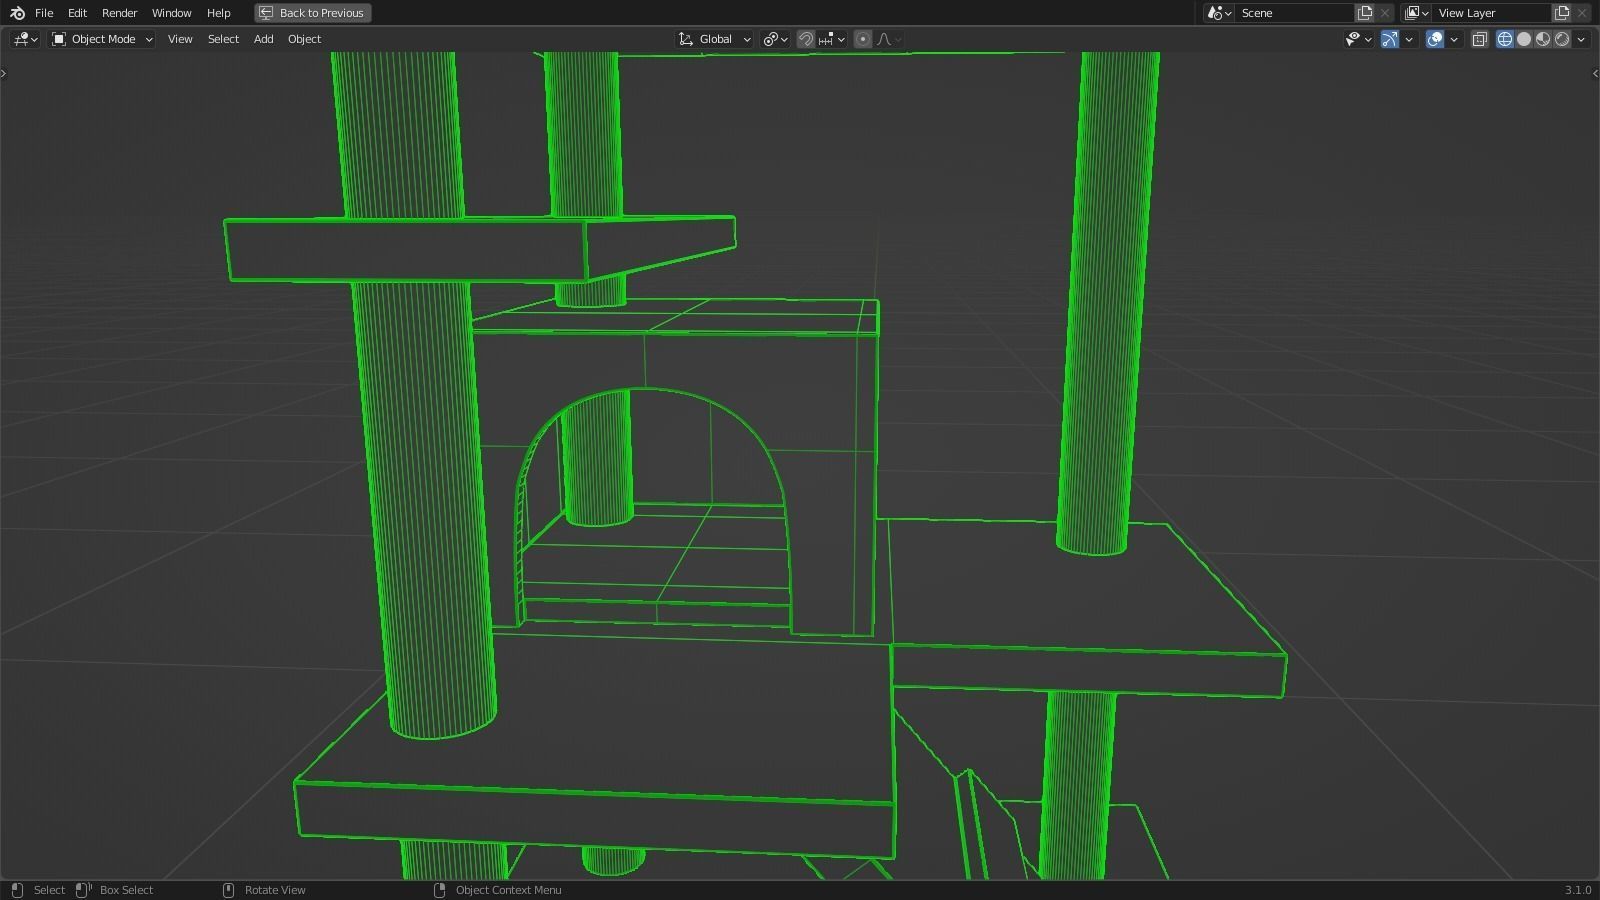The width and height of the screenshot is (1600, 900).
Task: Add a new view layer with the copy icon
Action: tap(1562, 13)
